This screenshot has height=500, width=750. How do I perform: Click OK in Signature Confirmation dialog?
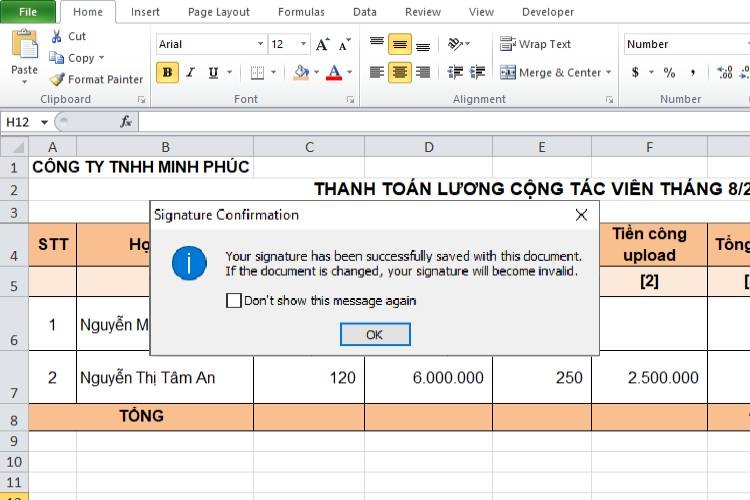[375, 334]
